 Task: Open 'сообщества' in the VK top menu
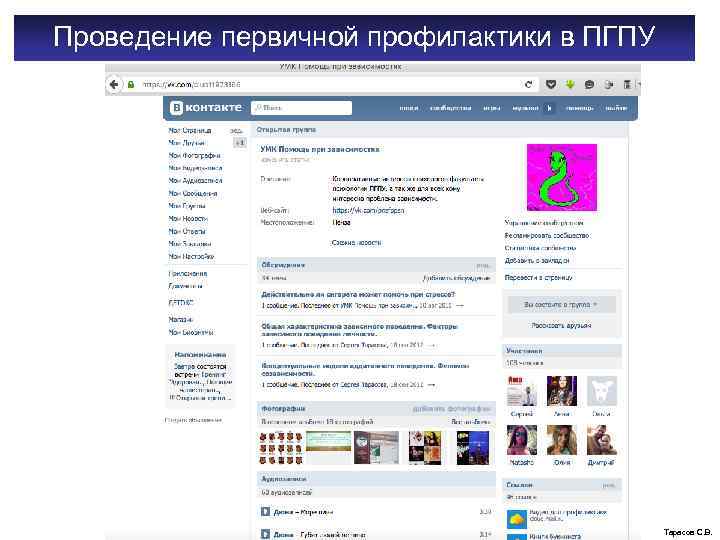tap(450, 108)
